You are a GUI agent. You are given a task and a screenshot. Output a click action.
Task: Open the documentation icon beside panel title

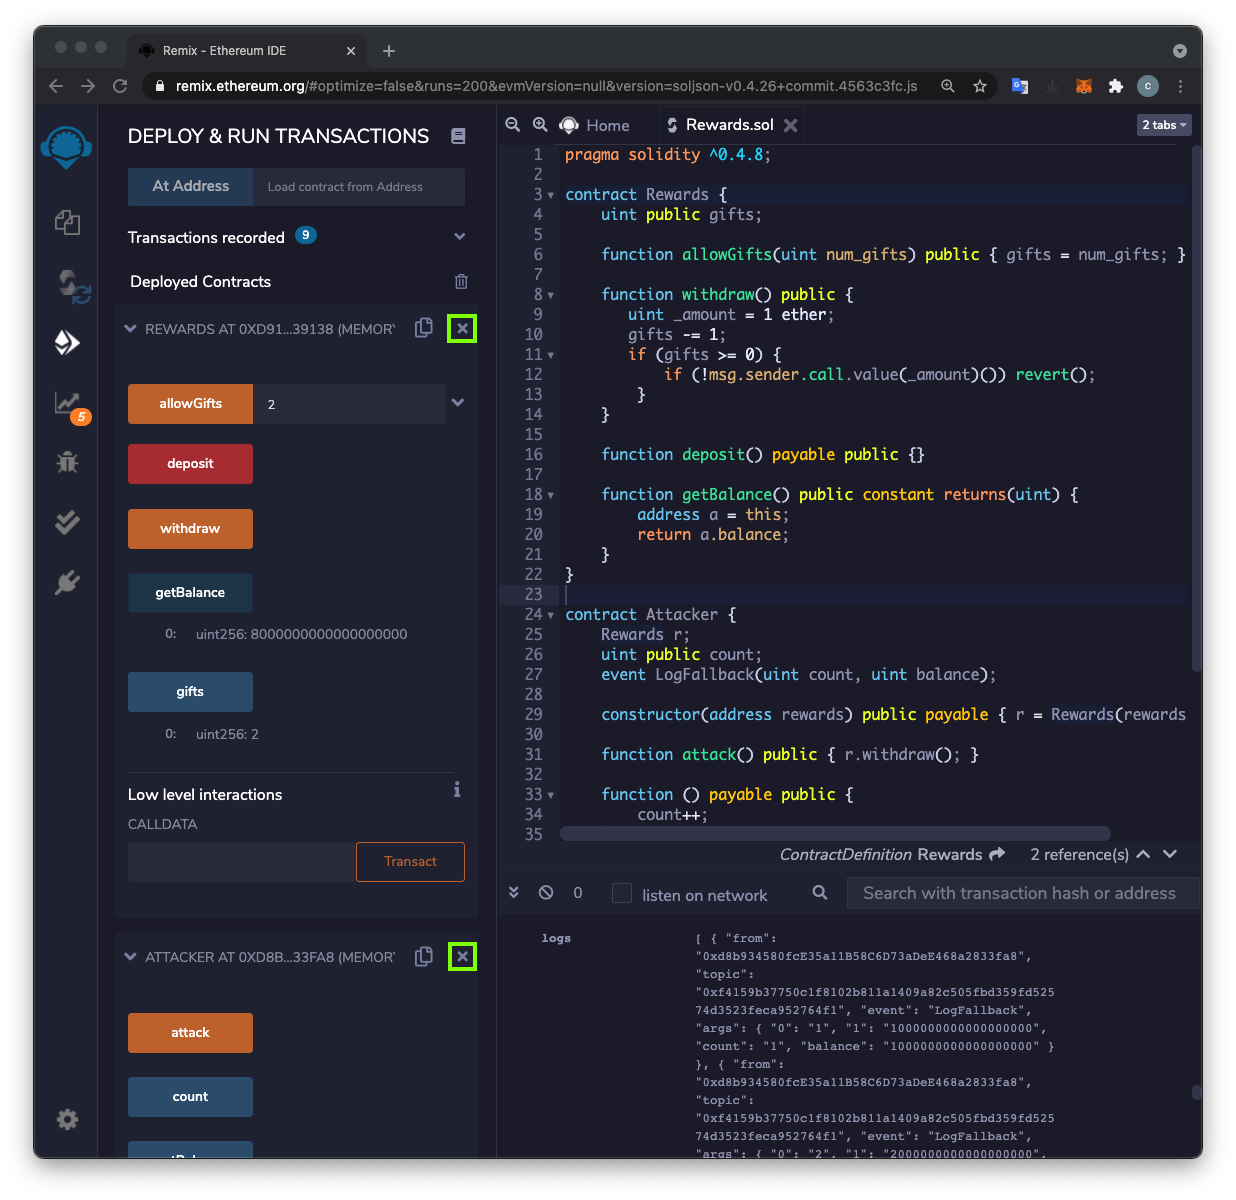pyautogui.click(x=458, y=136)
